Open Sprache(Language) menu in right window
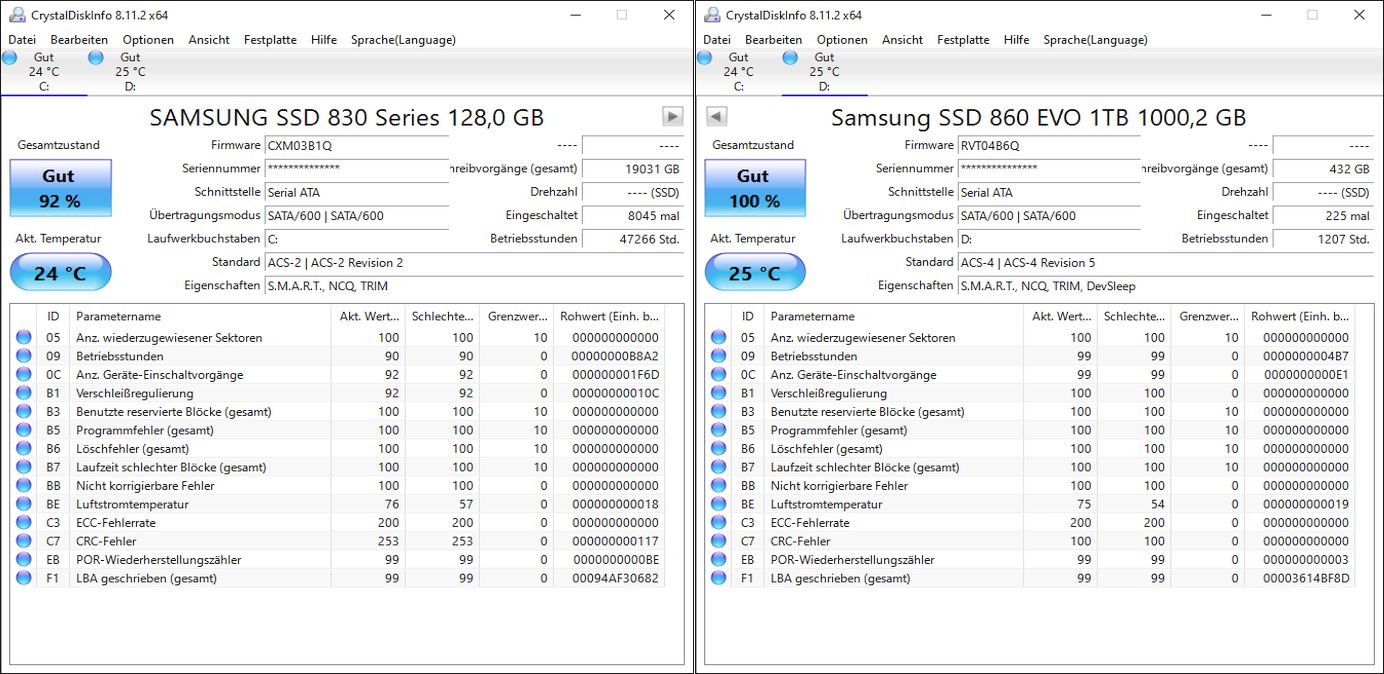The width and height of the screenshot is (1384, 674). [x=1096, y=40]
